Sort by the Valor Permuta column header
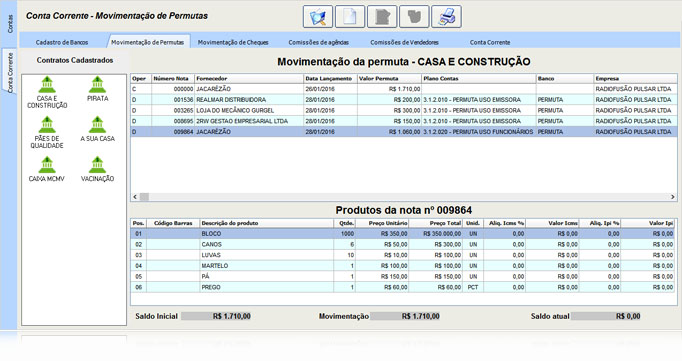The height and width of the screenshot is (361, 682). pos(389,79)
